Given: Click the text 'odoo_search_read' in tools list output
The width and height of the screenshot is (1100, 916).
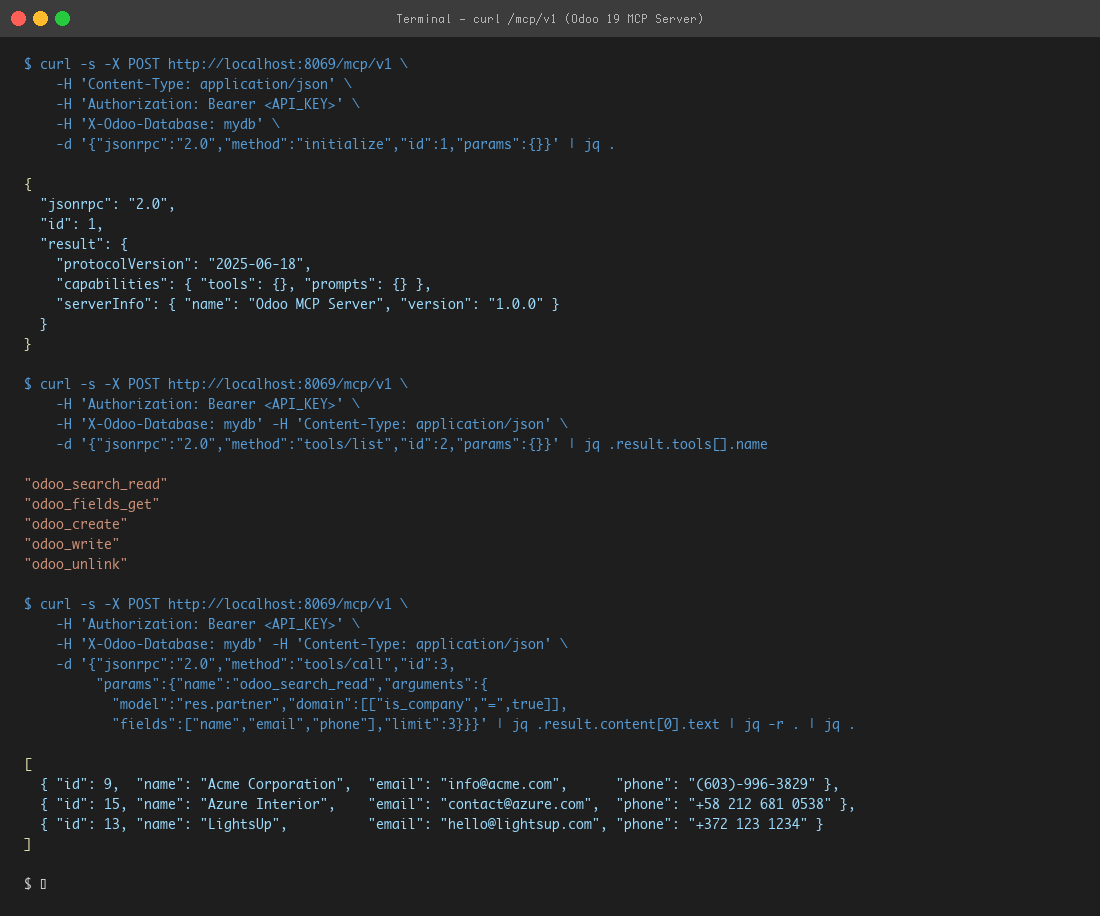Looking at the screenshot, I should click(96, 484).
